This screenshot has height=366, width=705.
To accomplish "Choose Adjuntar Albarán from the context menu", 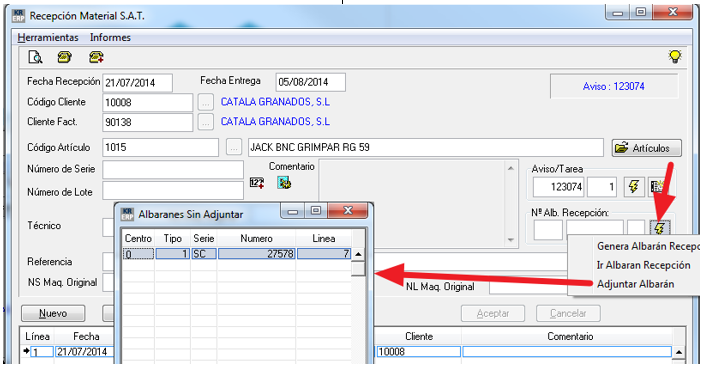I will pos(635,284).
